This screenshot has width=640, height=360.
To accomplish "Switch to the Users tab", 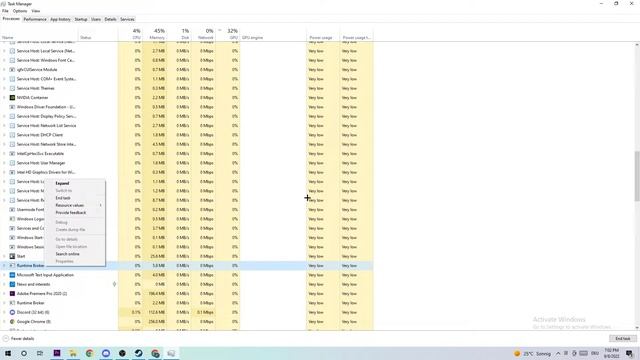I will click(x=96, y=19).
